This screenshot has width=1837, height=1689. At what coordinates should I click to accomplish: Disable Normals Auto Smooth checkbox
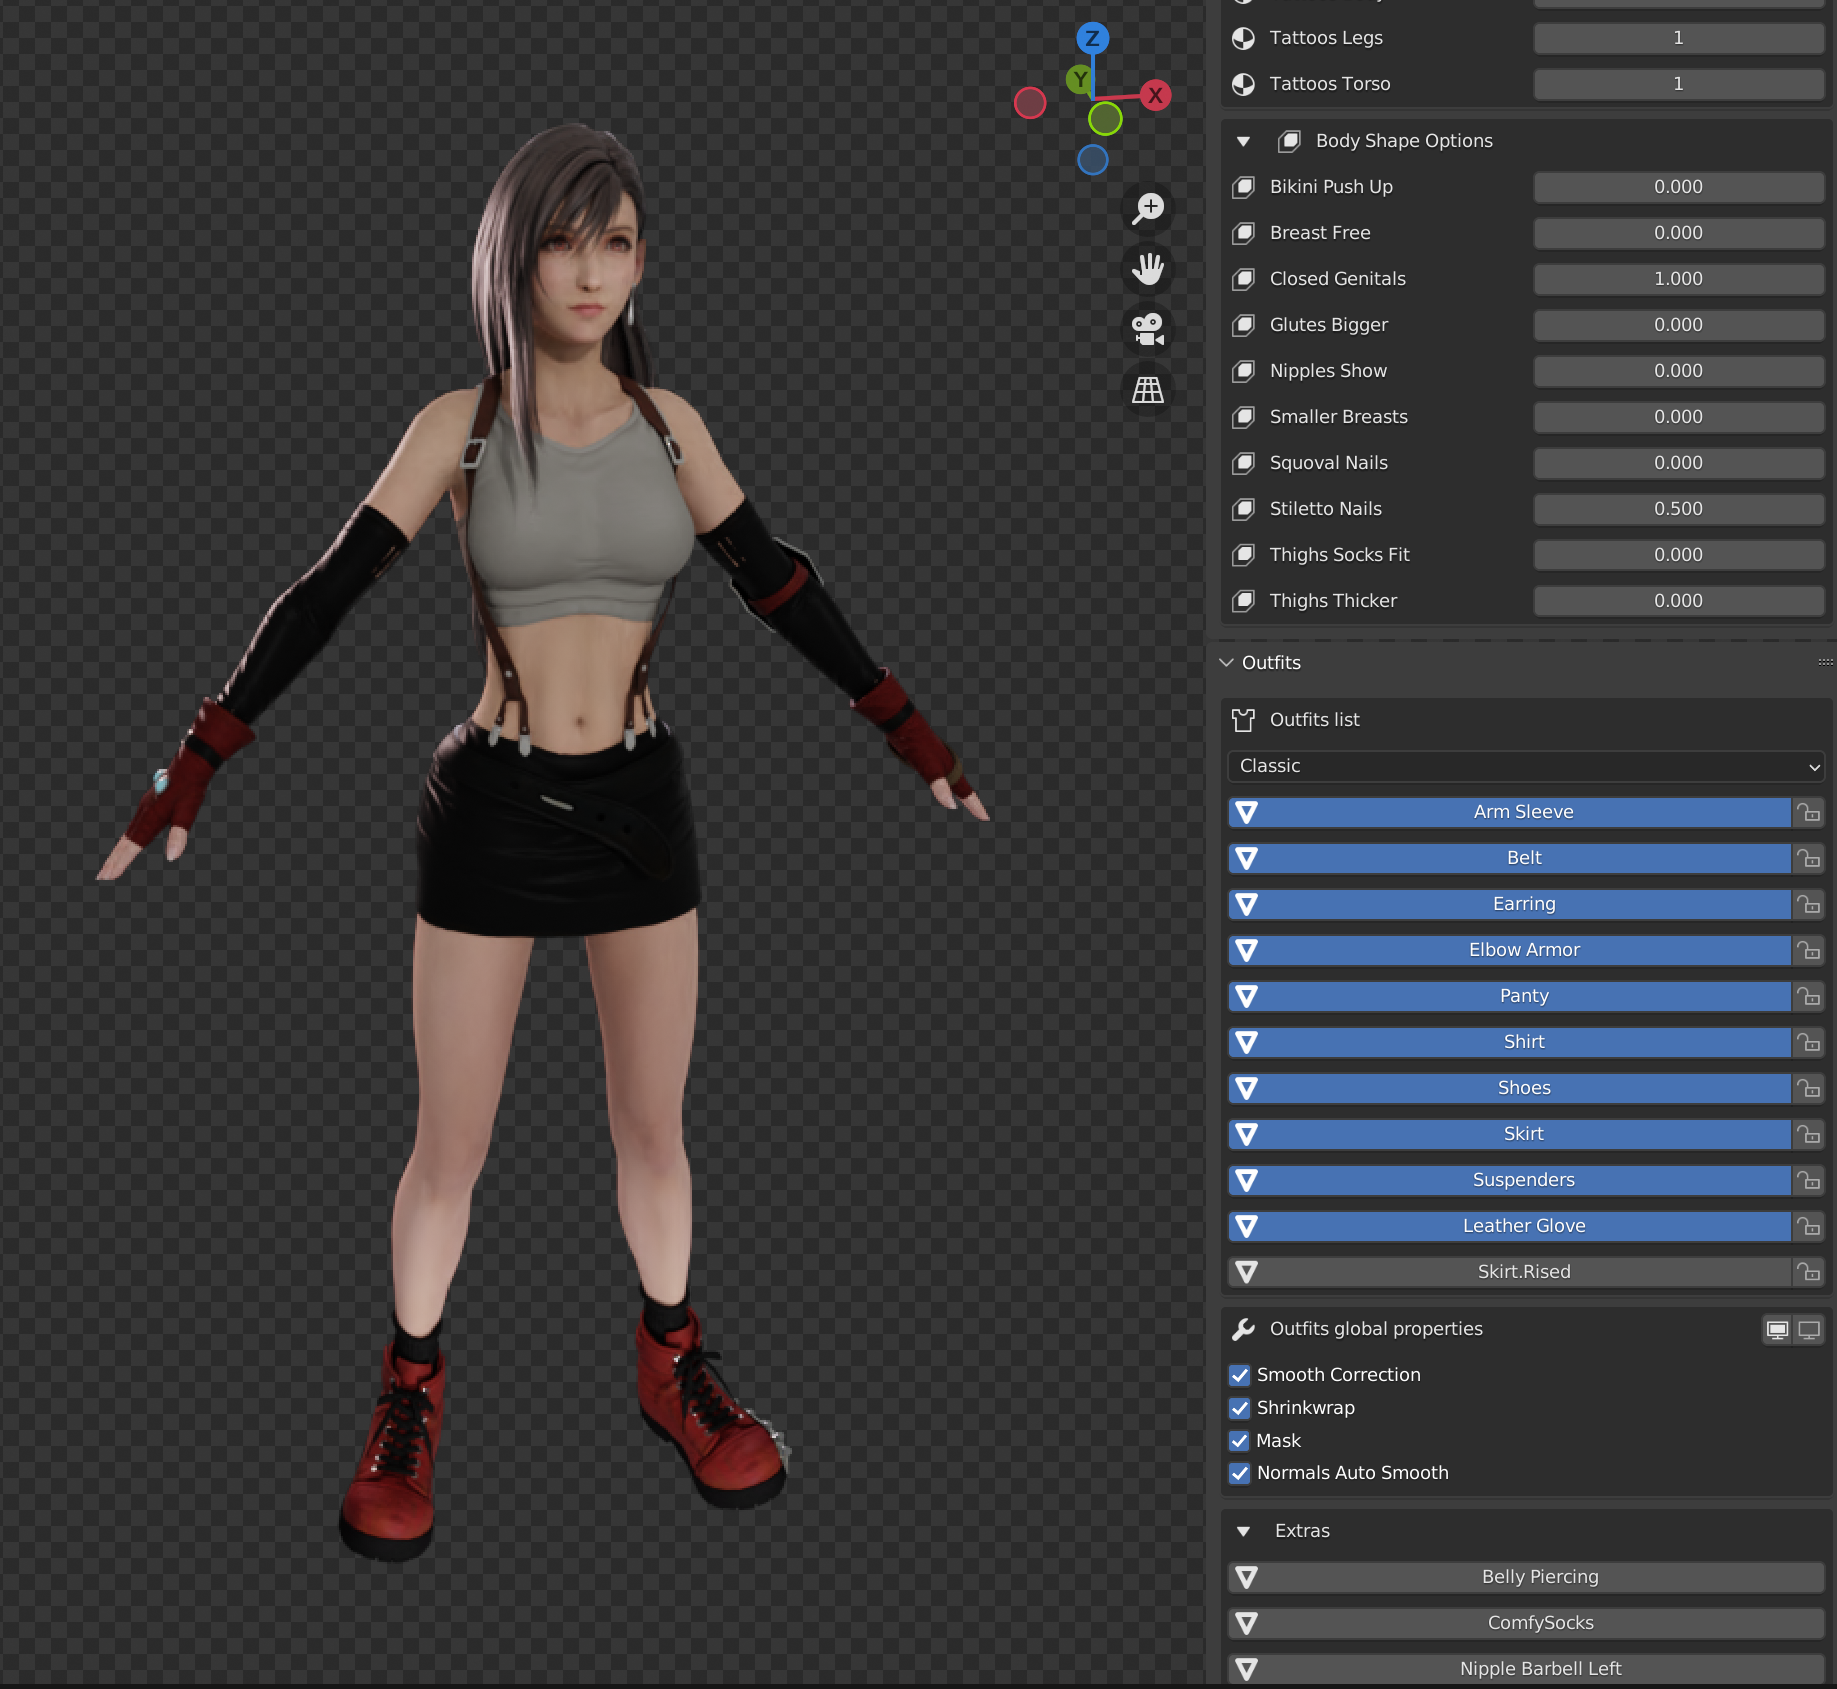coord(1240,1473)
